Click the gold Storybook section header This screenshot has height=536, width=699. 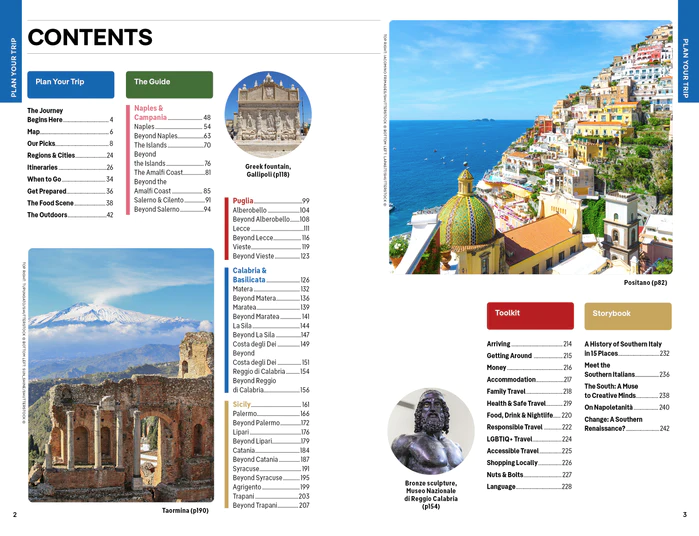tap(627, 314)
